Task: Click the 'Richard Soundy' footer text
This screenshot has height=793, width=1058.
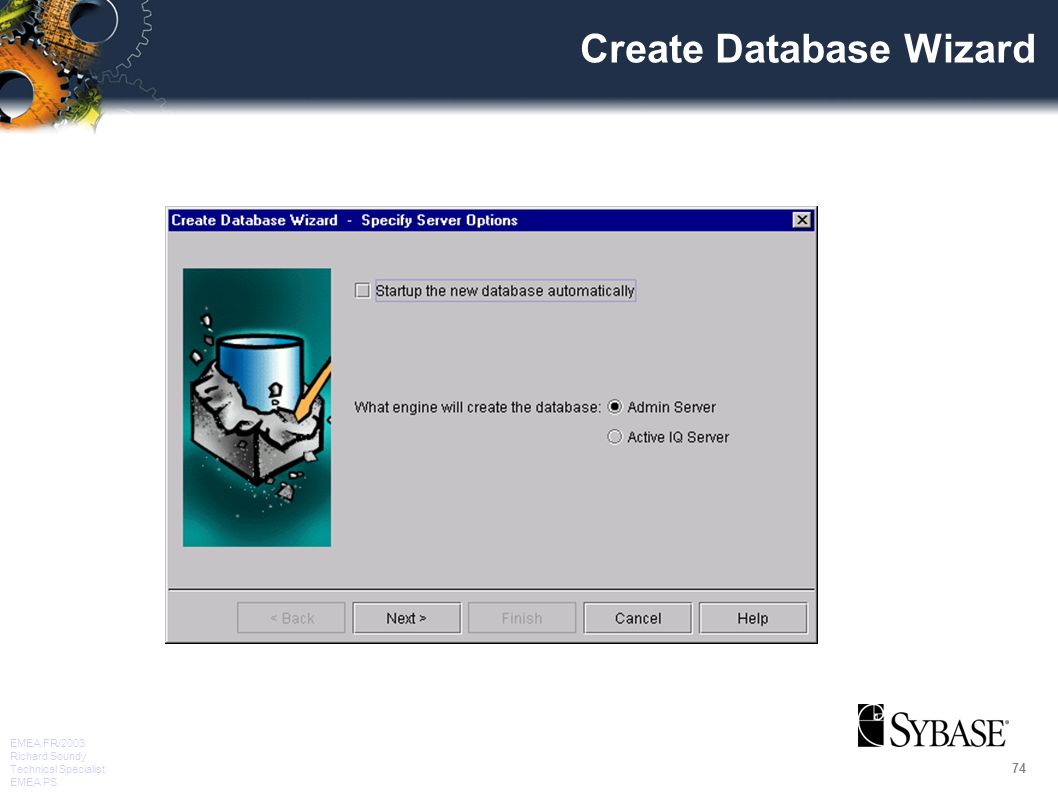Action: point(49,756)
